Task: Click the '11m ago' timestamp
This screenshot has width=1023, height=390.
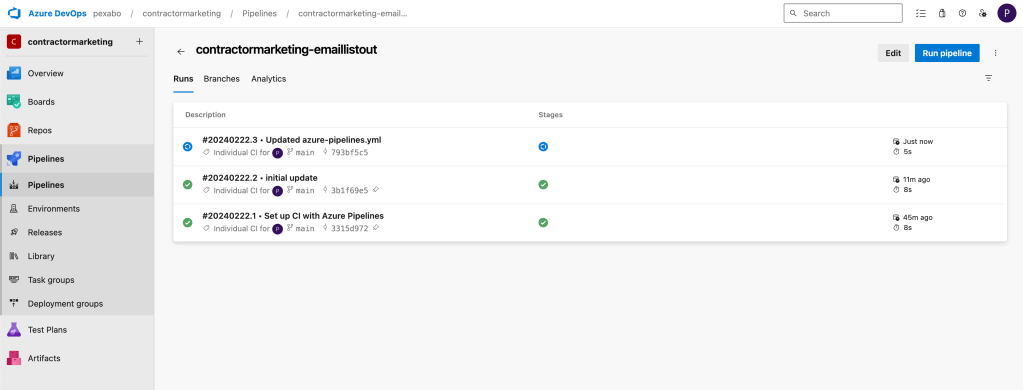Action: tap(917, 179)
